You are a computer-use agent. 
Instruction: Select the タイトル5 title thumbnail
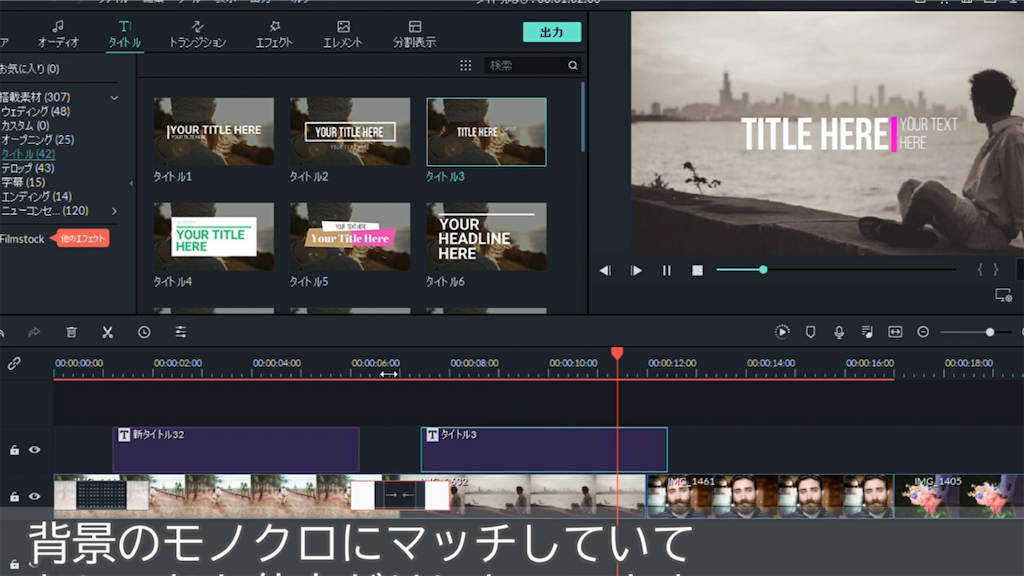350,237
